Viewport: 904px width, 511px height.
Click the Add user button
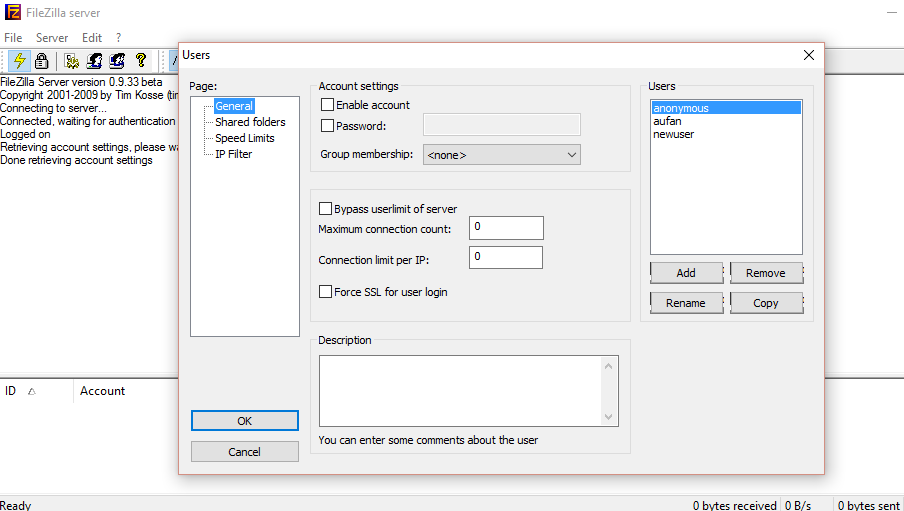[686, 273]
